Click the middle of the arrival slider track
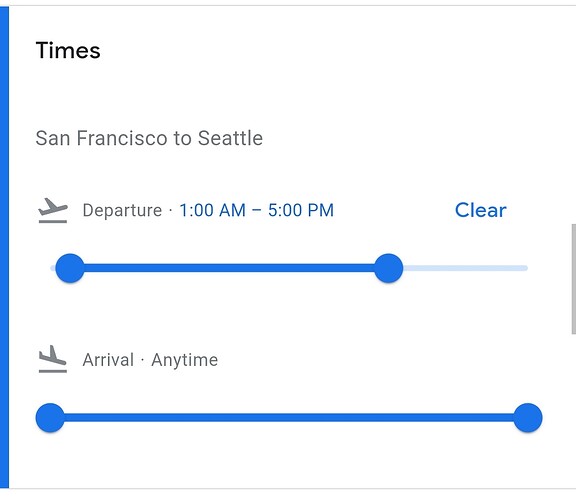The height and width of the screenshot is (500, 576). [289, 418]
